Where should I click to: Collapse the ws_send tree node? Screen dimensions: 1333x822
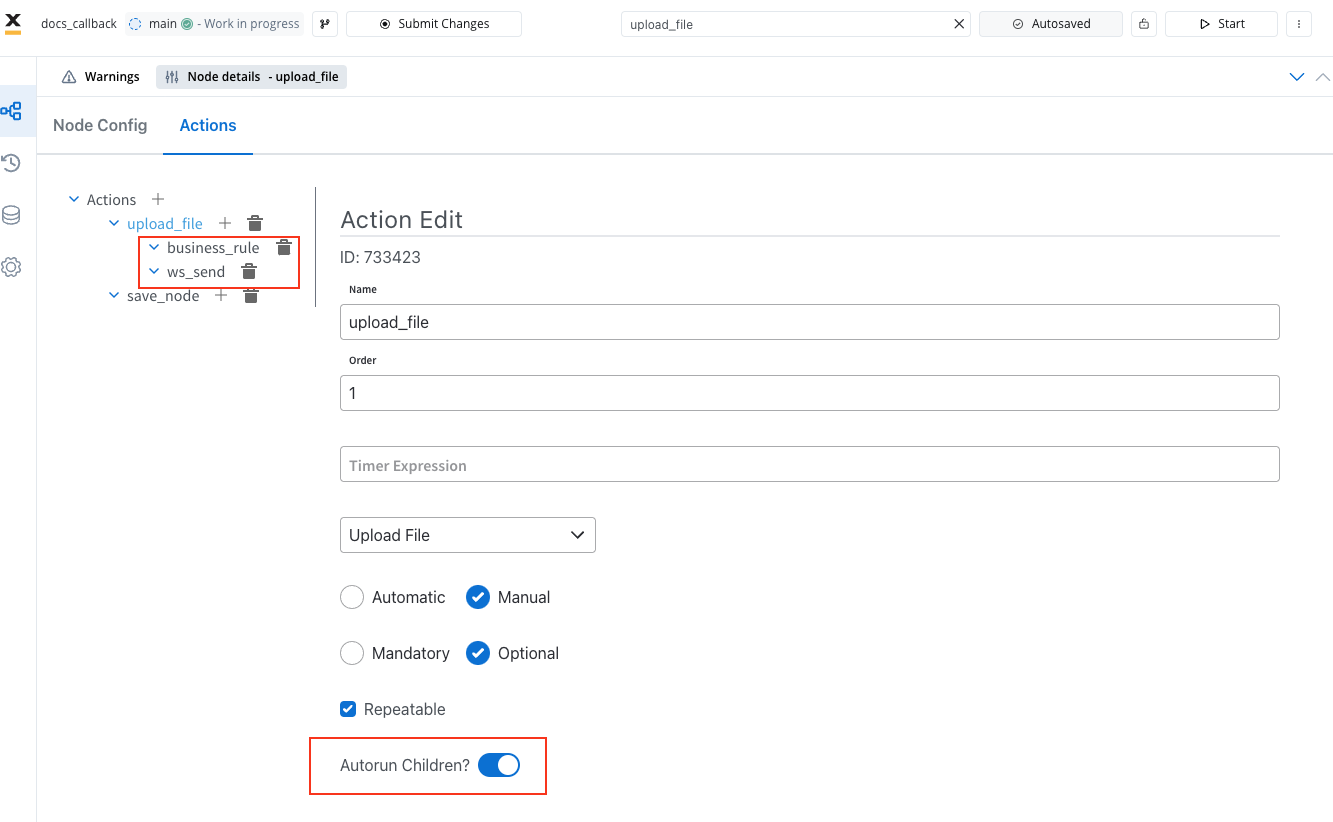154,271
